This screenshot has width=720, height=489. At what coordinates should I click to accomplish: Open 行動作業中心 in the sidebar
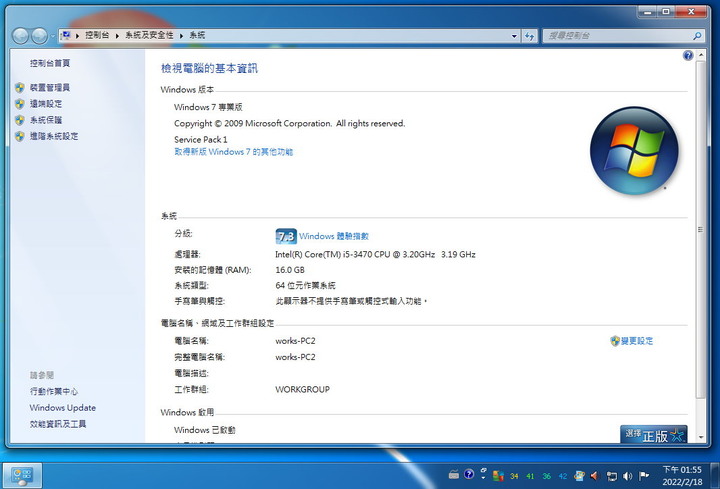54,391
